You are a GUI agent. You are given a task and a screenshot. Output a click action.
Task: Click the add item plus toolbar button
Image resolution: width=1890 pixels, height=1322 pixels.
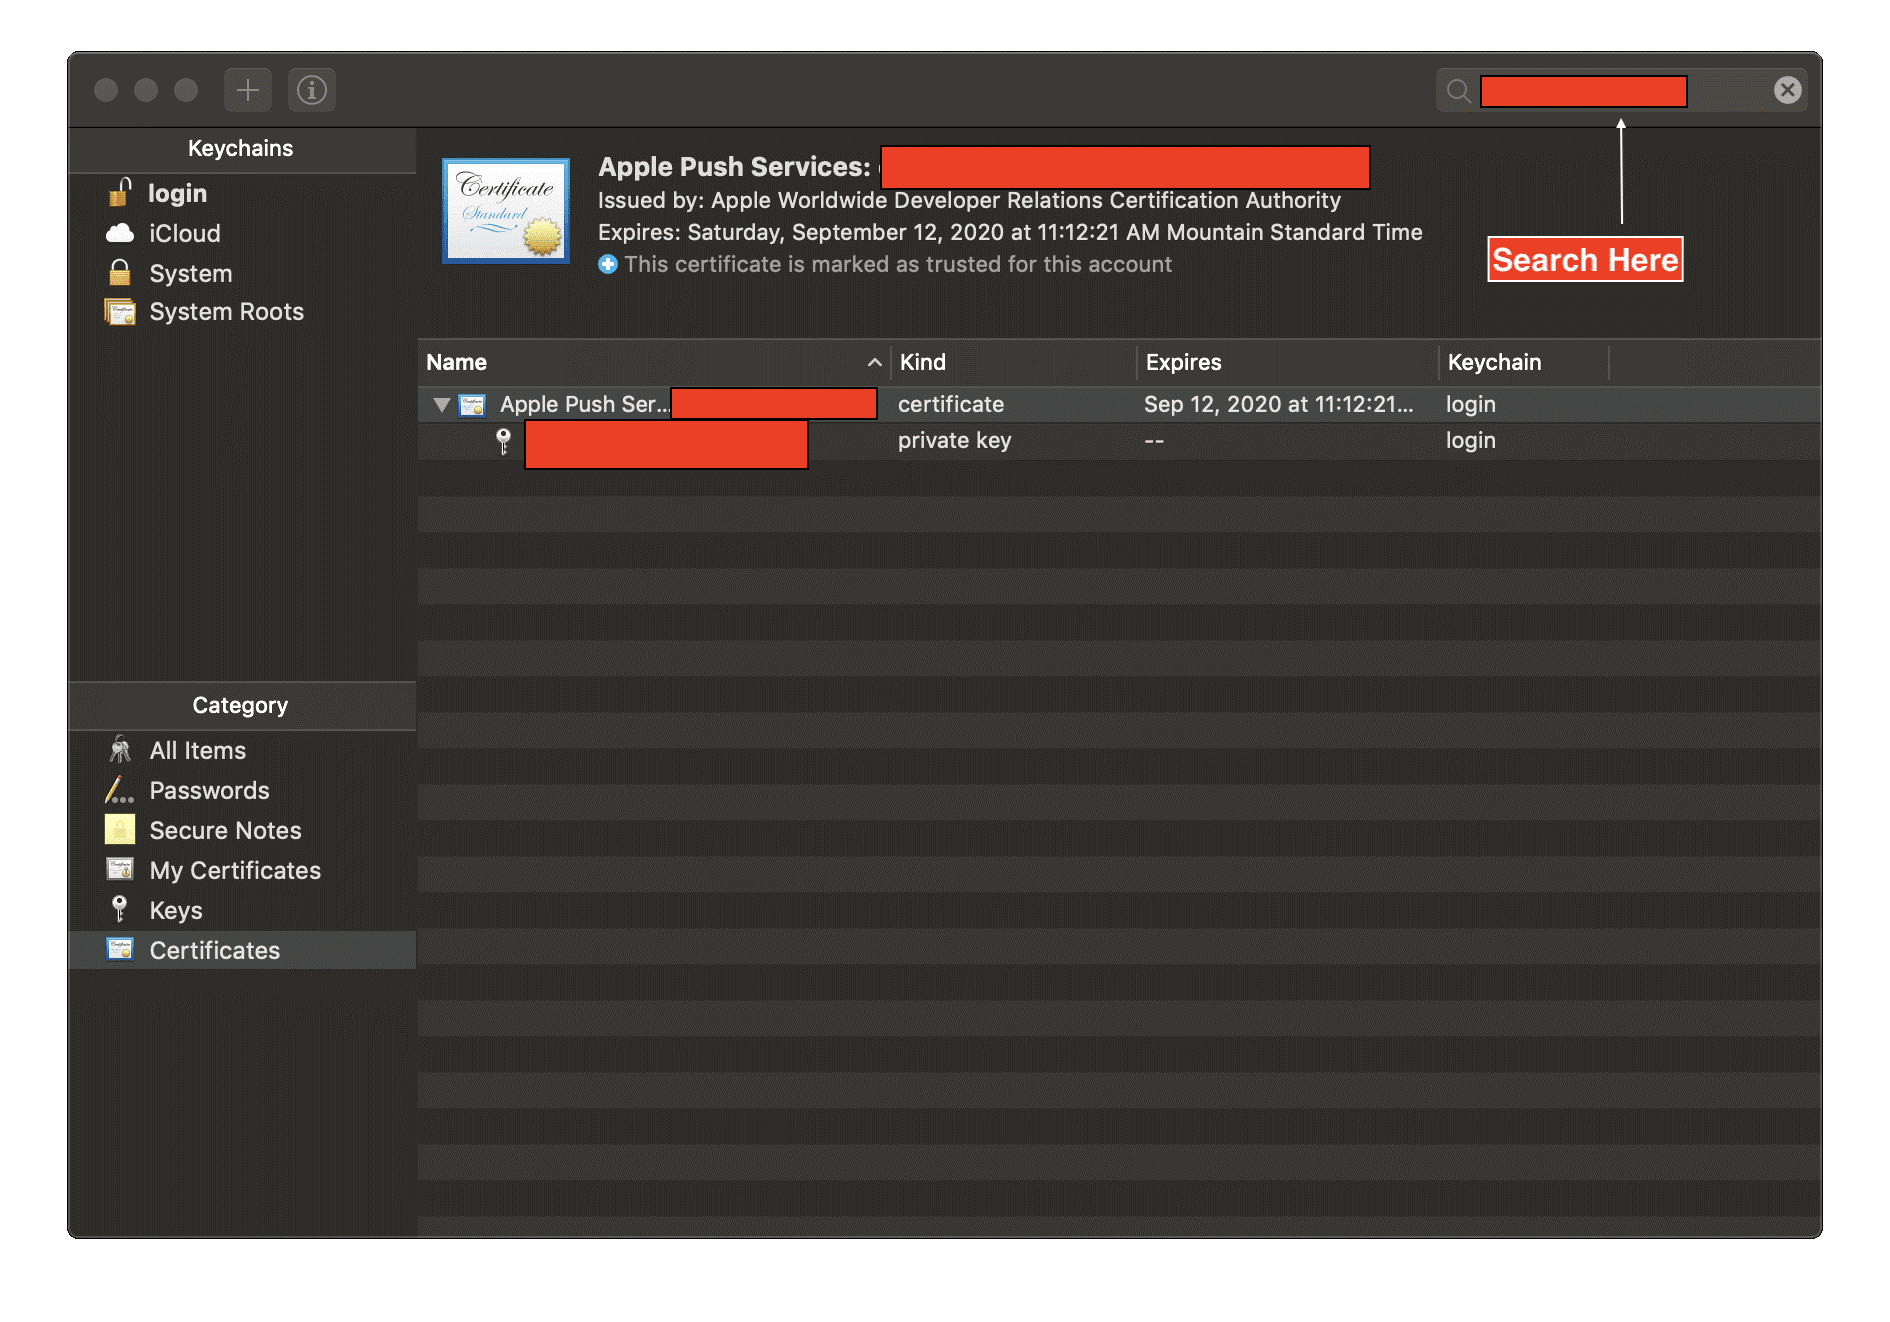tap(247, 89)
